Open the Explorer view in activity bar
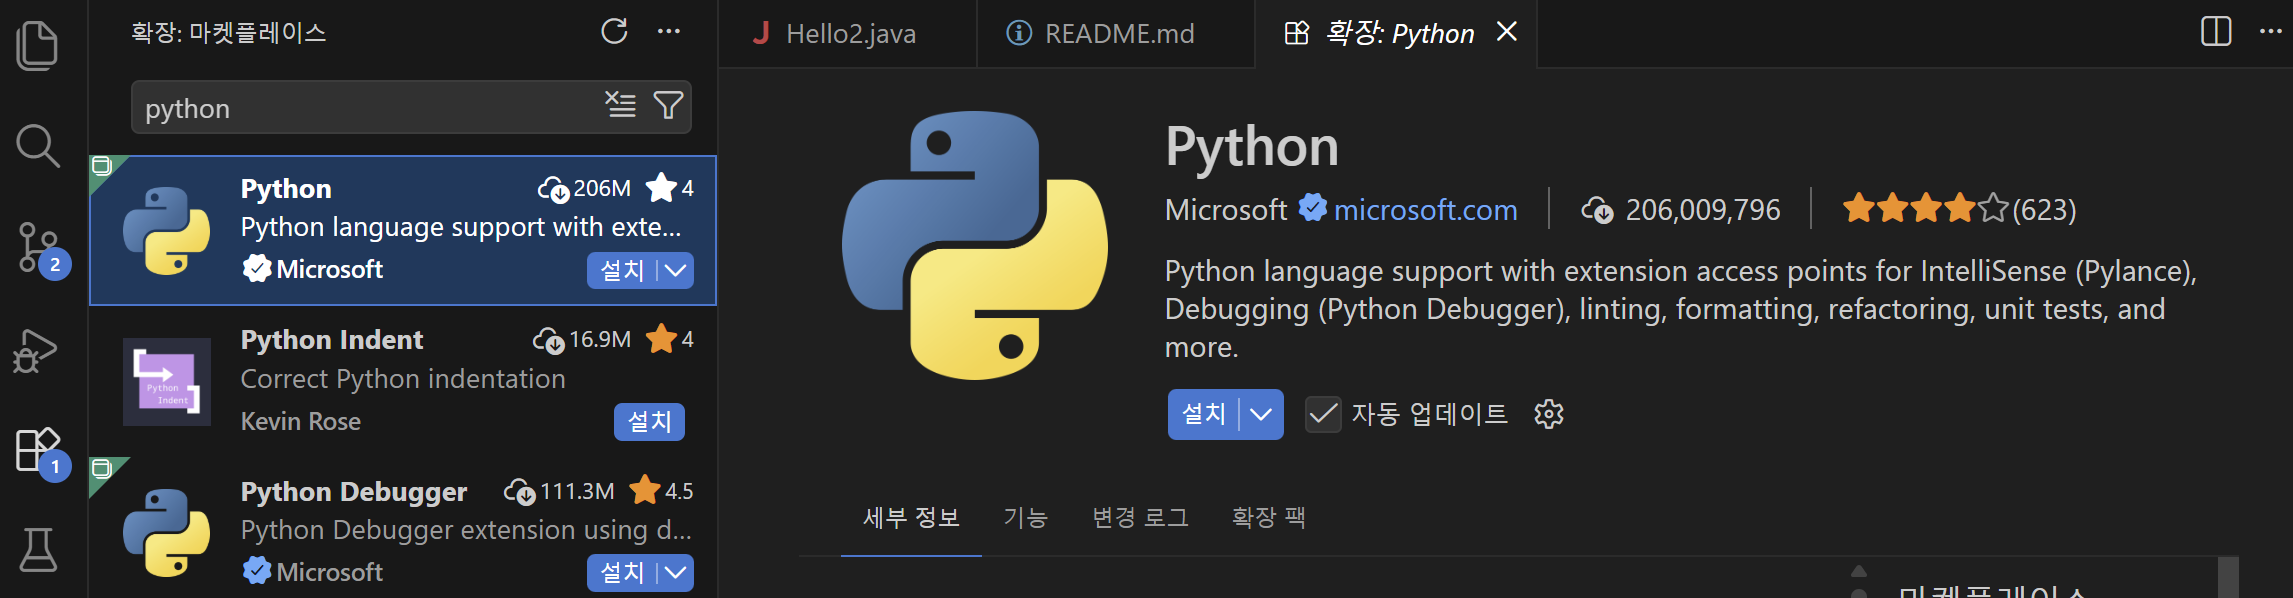This screenshot has width=2293, height=598. click(x=38, y=45)
